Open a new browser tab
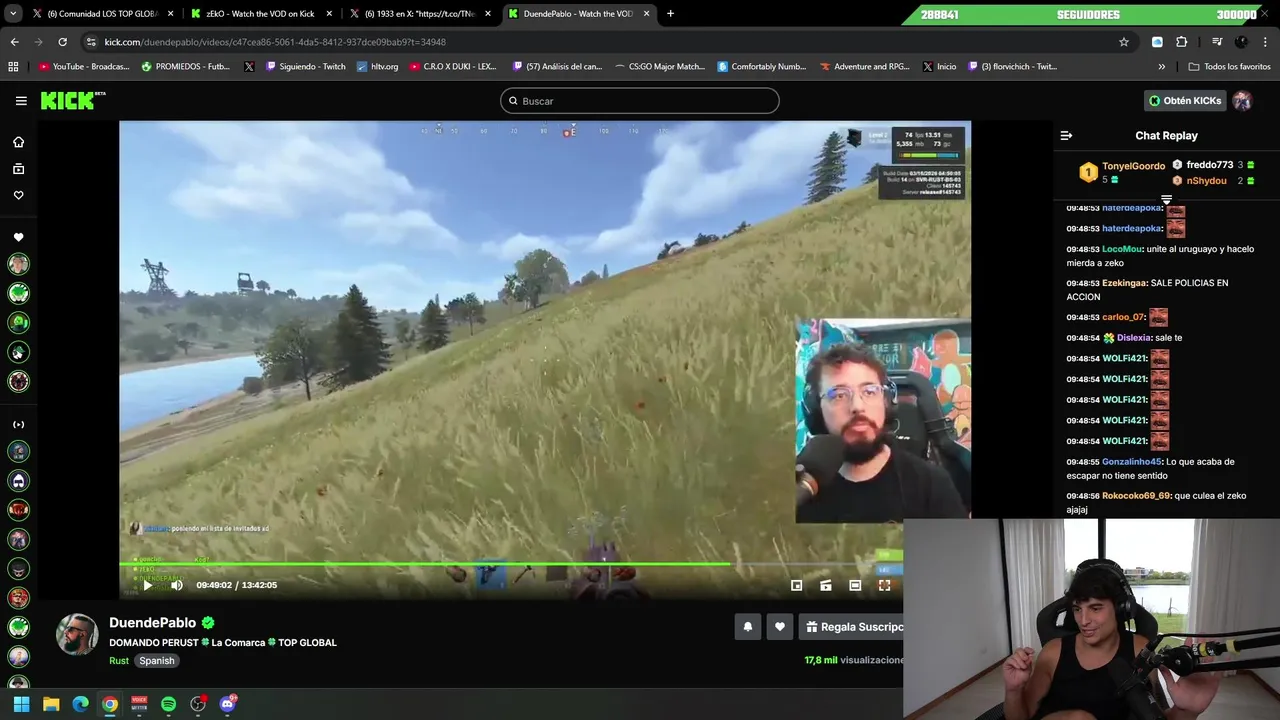 (x=670, y=14)
